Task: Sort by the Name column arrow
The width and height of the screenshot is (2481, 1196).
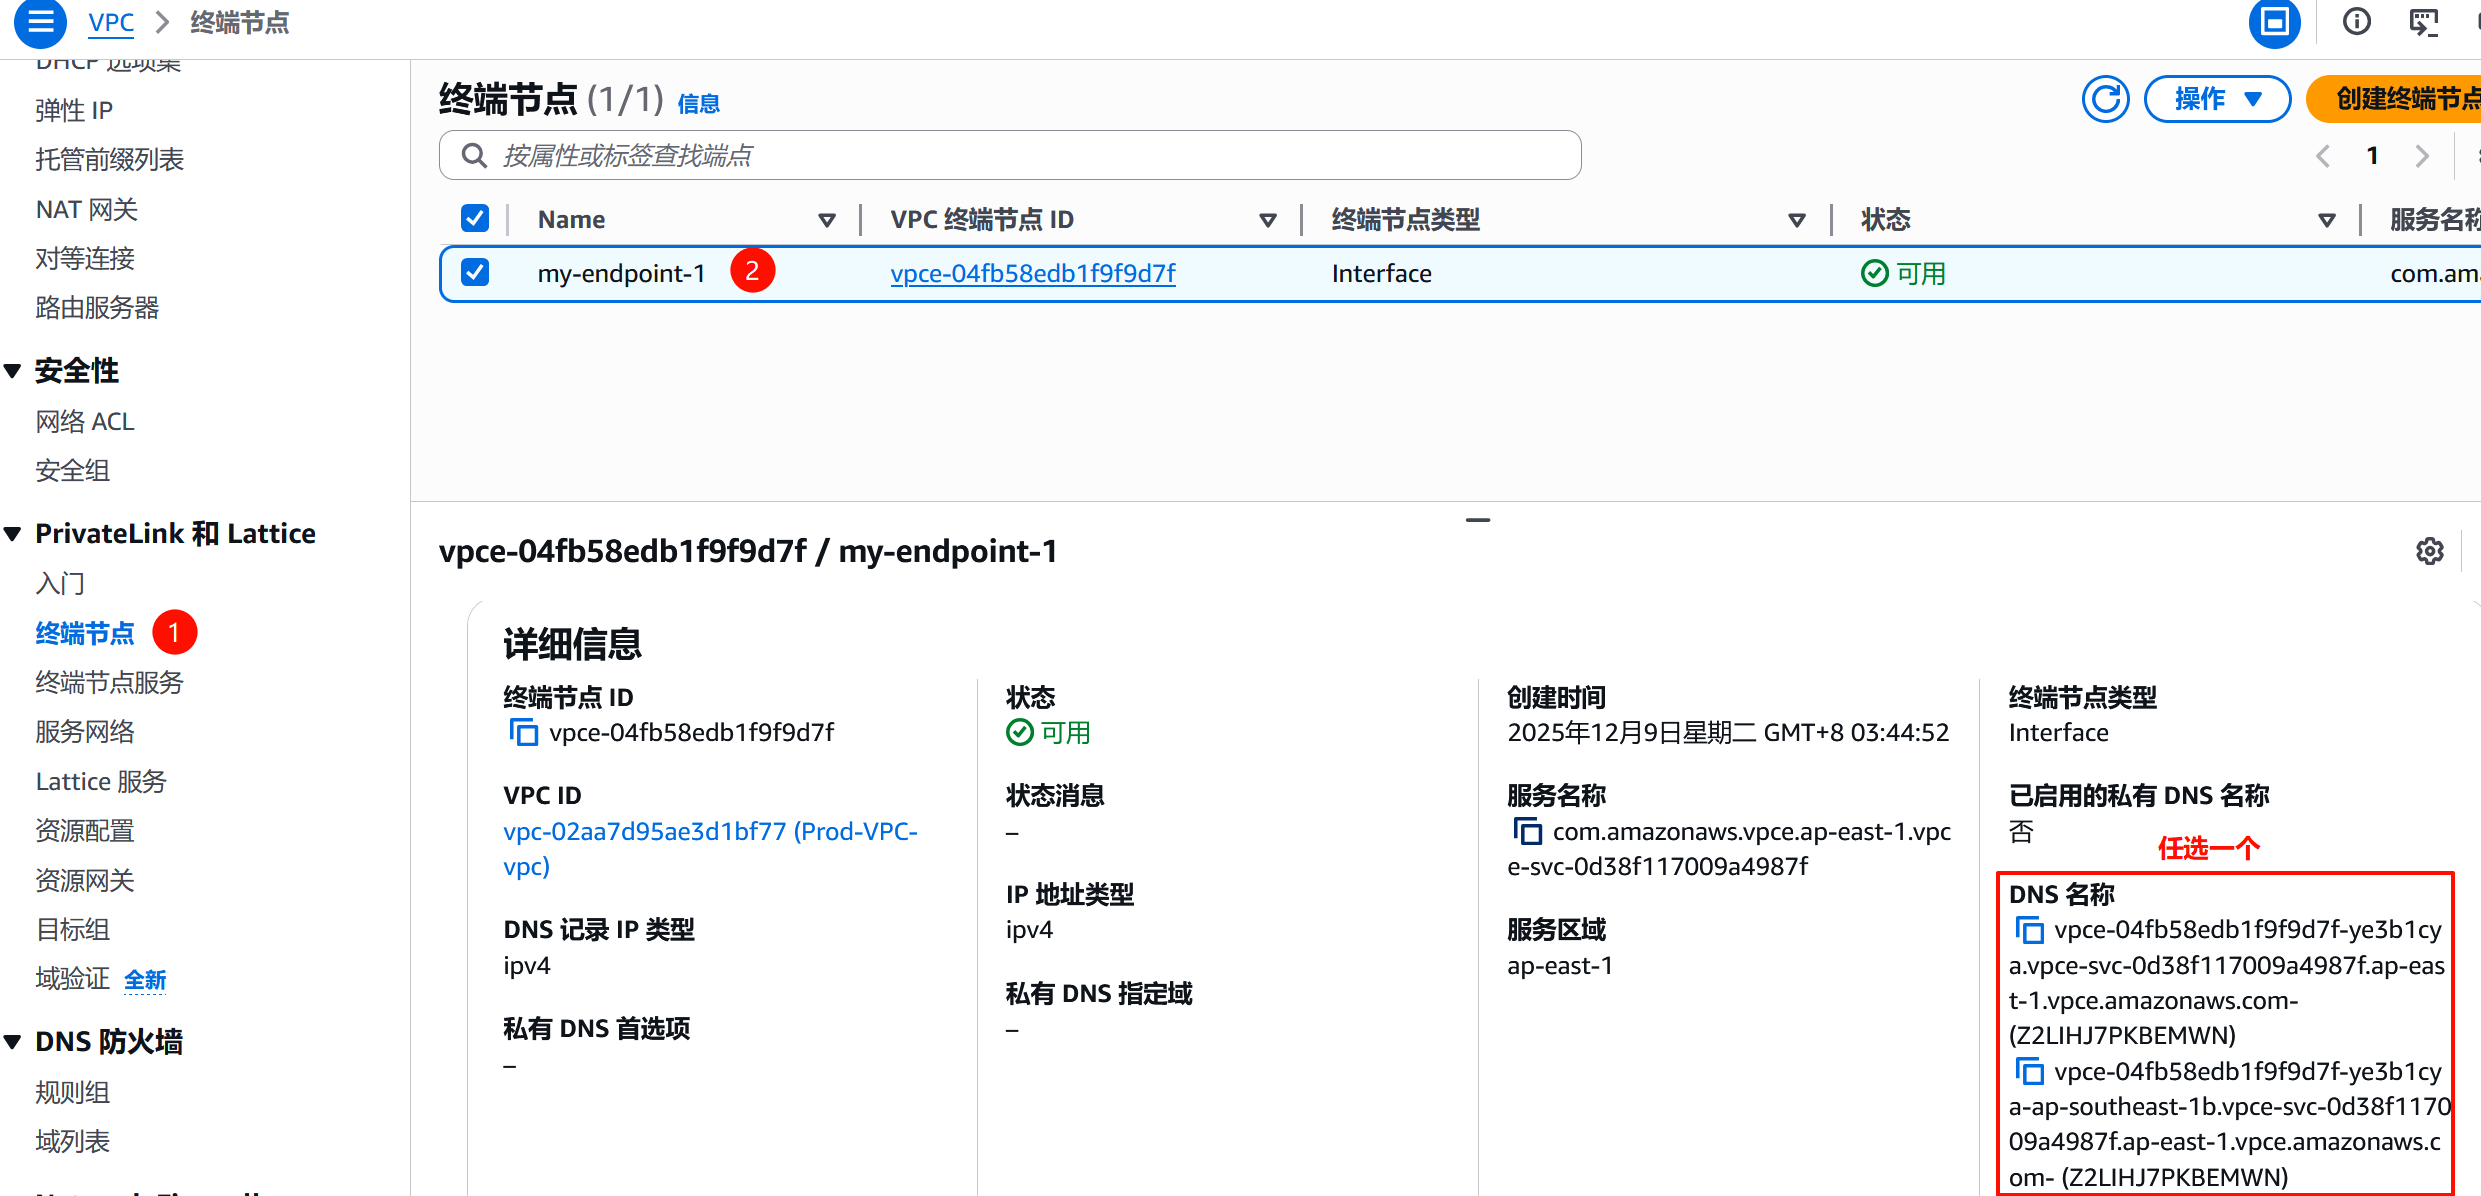Action: [826, 220]
